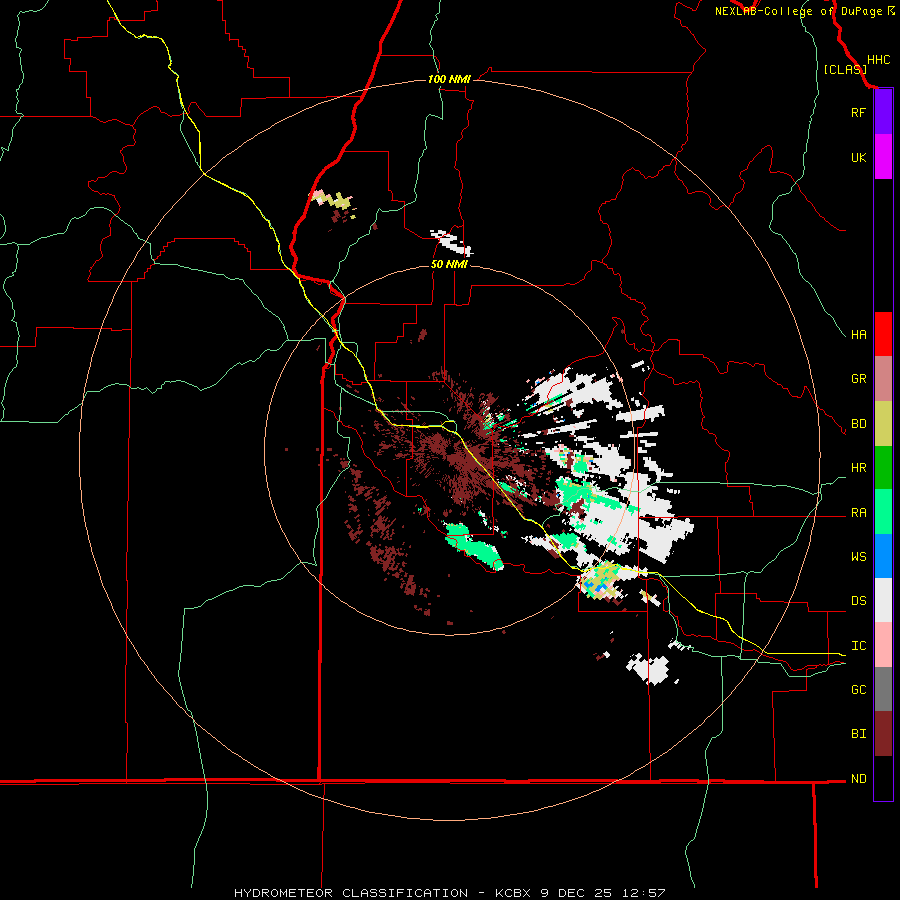The image size is (900, 900).
Task: Click the purple RF legend color swatch
Action: coord(883,112)
